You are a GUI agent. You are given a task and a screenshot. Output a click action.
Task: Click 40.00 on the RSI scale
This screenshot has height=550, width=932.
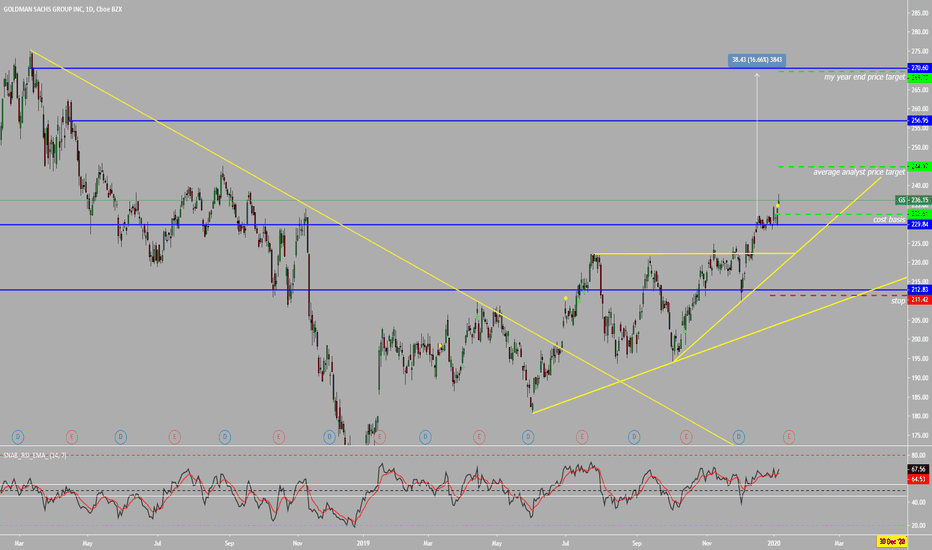(x=918, y=502)
